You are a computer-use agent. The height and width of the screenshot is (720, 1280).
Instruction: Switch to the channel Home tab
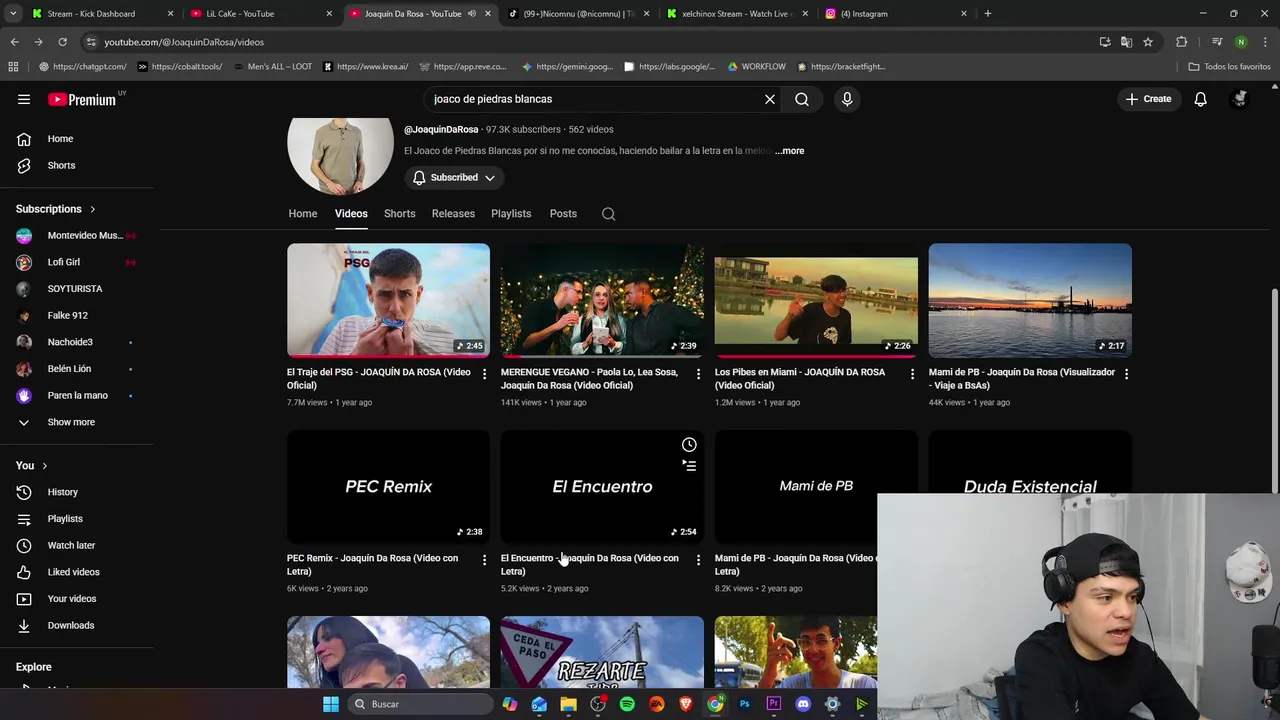pyautogui.click(x=303, y=214)
